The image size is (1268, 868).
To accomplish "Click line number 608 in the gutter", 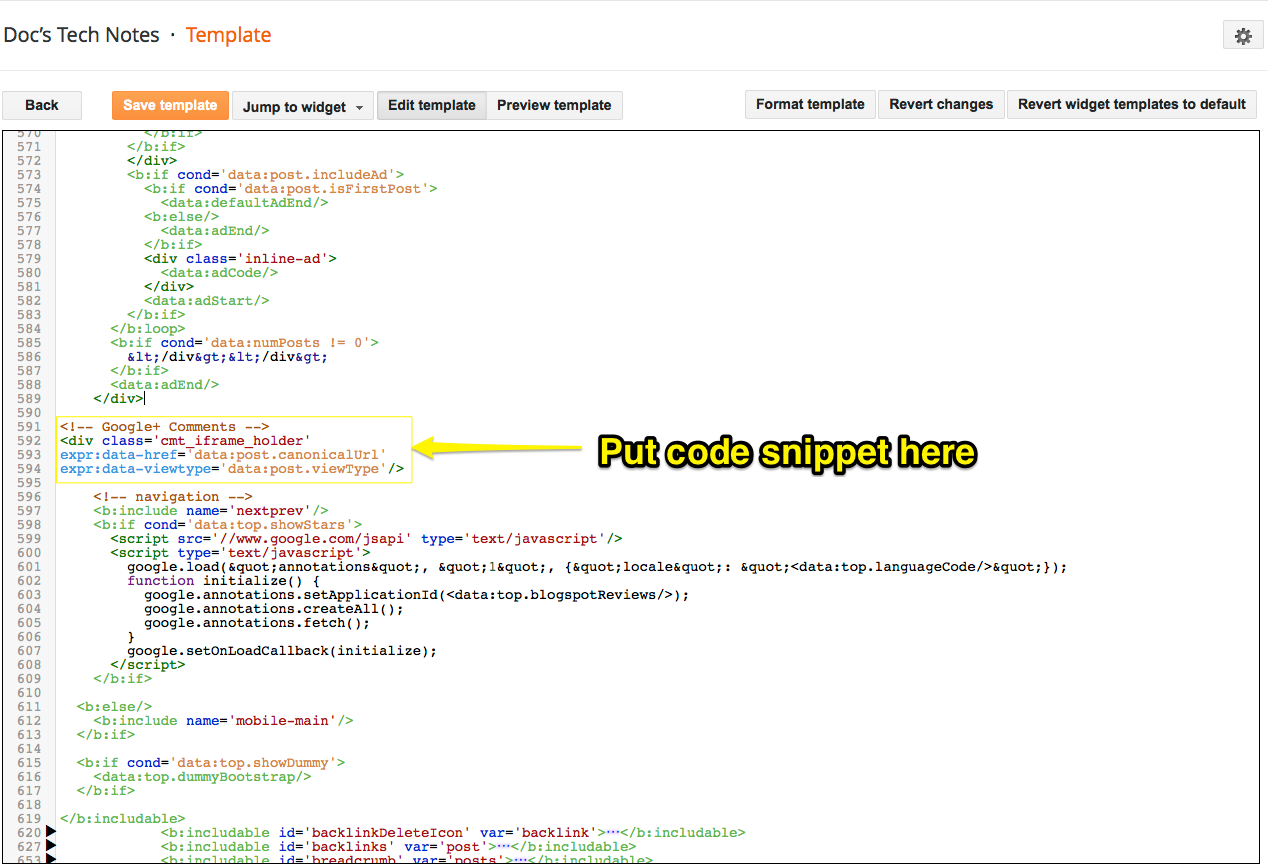I will [x=29, y=664].
